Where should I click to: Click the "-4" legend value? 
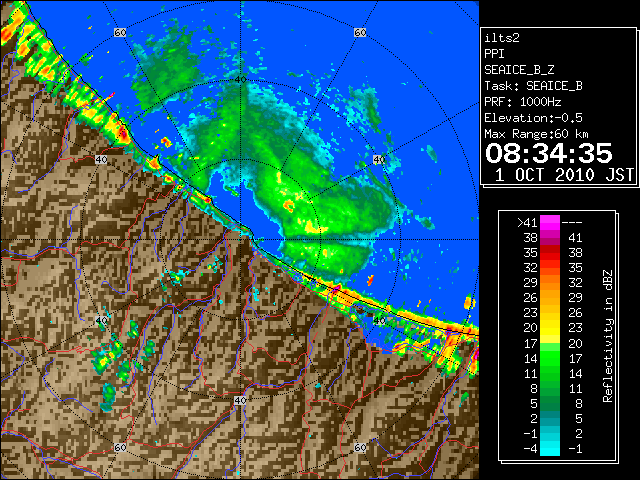[530, 449]
